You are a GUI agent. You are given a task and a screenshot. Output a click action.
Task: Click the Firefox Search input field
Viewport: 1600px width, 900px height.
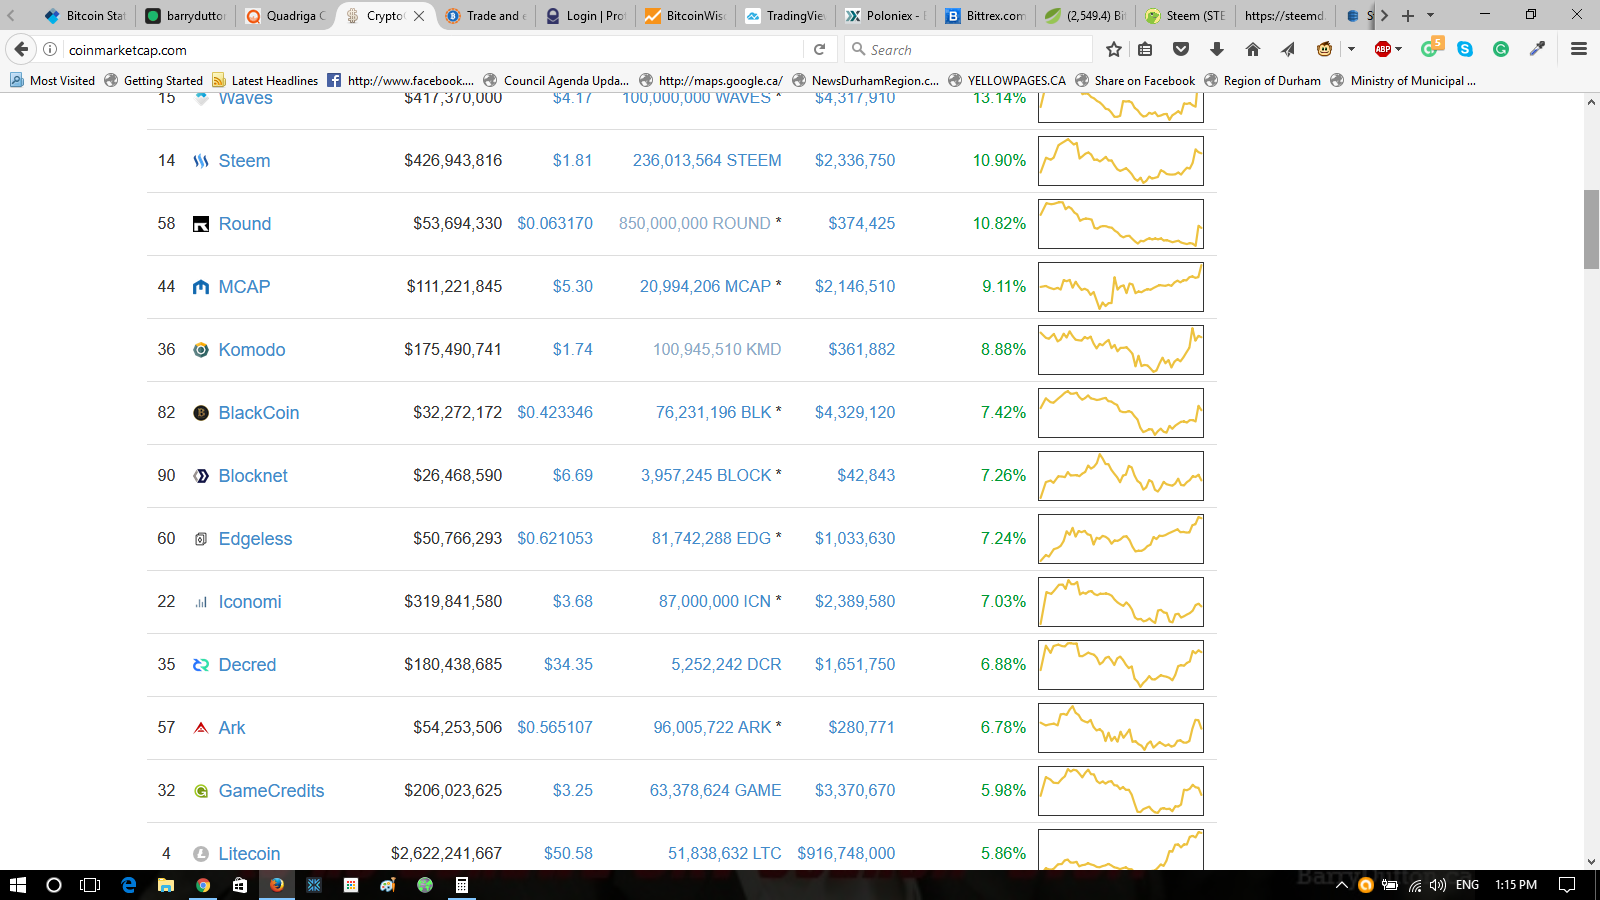968,49
